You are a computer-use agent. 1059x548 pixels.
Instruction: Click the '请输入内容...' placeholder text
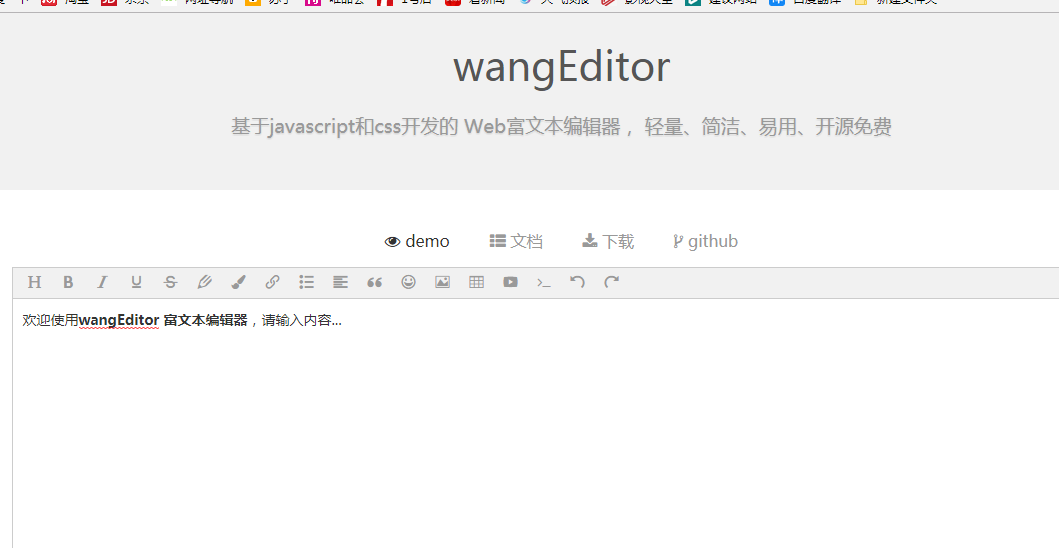tap(301, 320)
